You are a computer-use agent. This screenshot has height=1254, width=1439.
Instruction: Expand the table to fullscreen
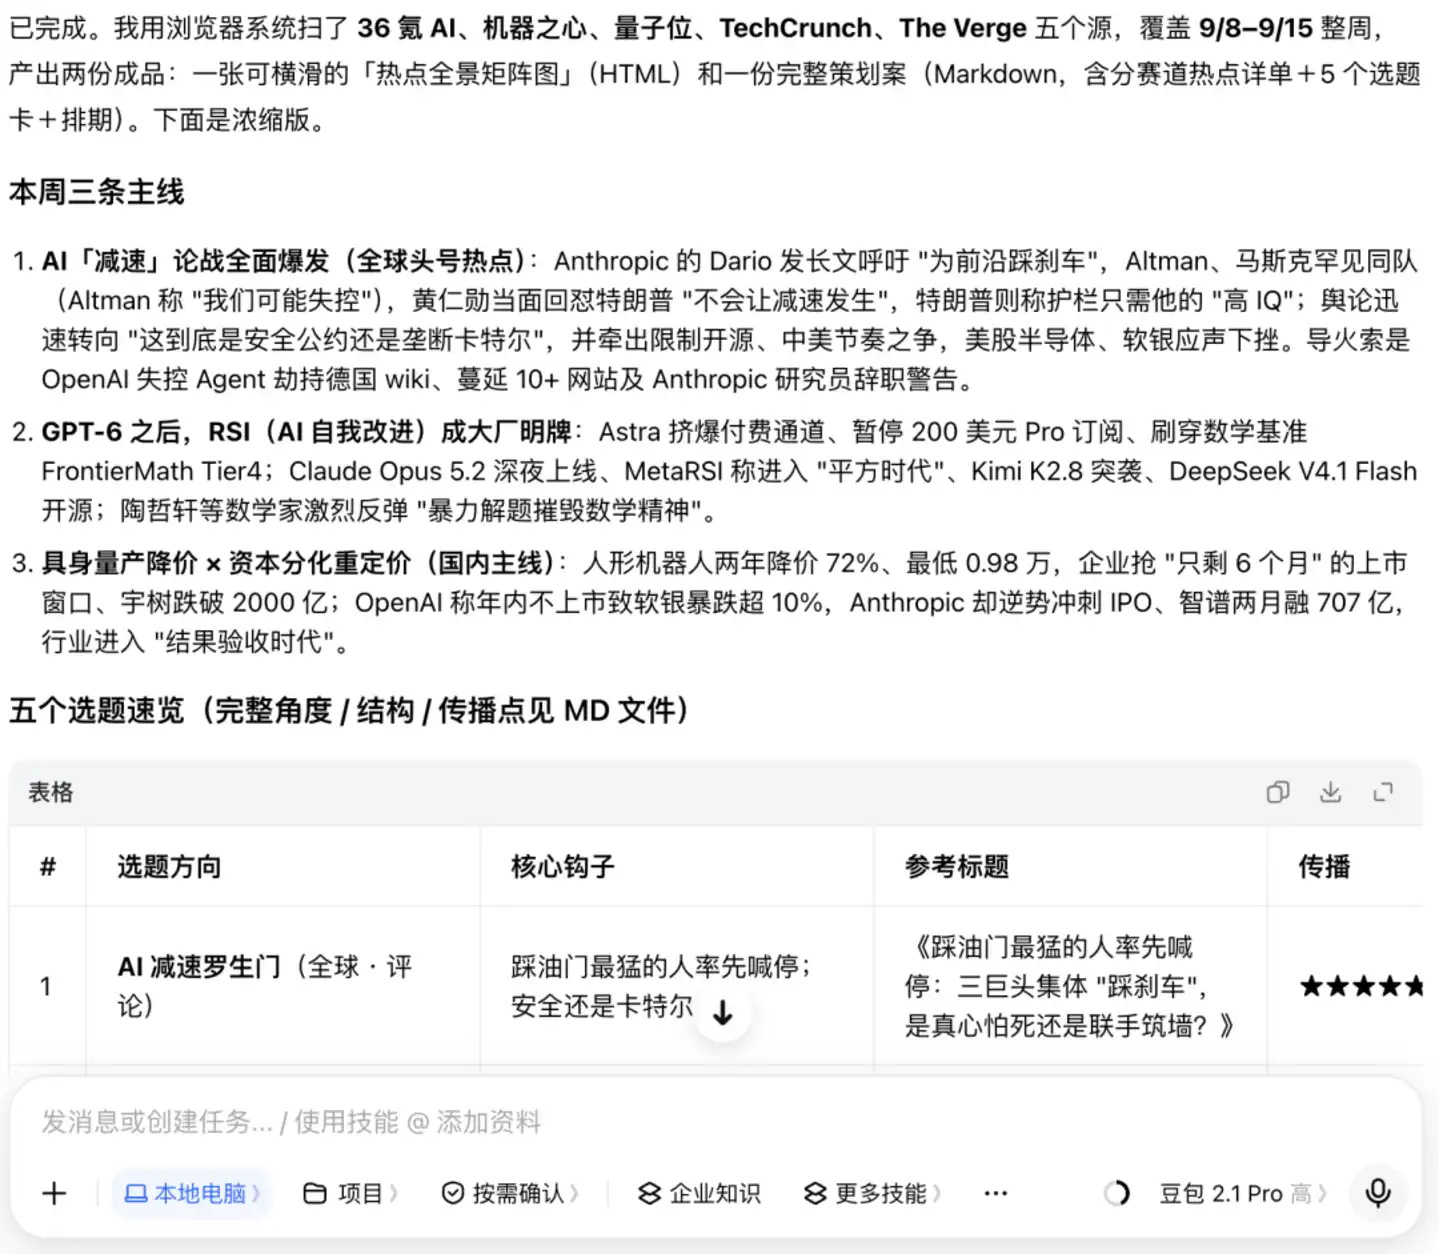click(x=1383, y=793)
